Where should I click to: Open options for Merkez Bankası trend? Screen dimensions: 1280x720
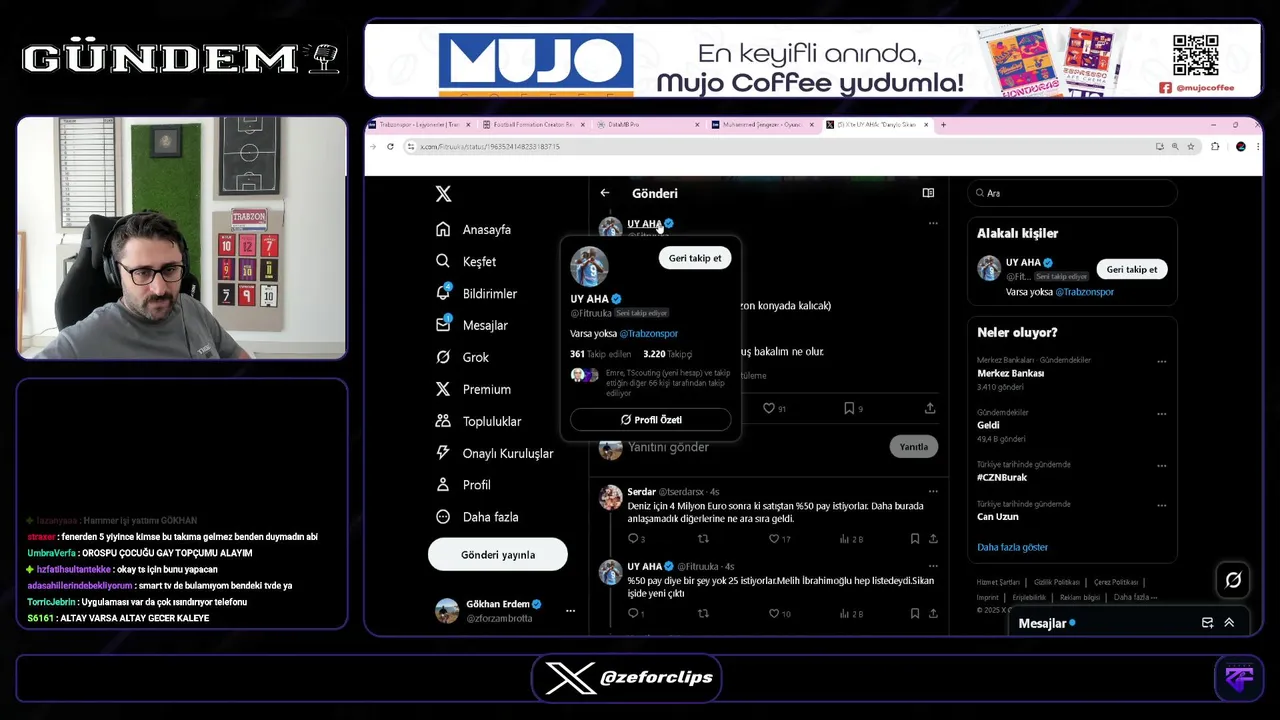pos(1161,362)
